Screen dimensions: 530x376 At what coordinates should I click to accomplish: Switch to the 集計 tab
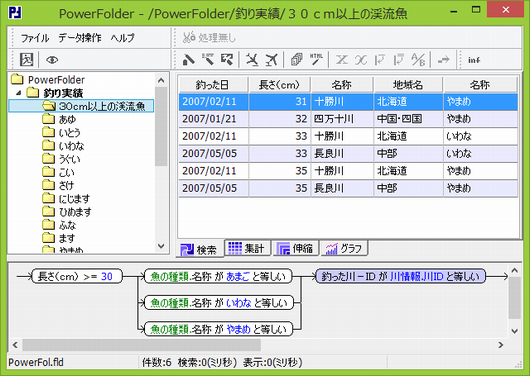pos(248,249)
